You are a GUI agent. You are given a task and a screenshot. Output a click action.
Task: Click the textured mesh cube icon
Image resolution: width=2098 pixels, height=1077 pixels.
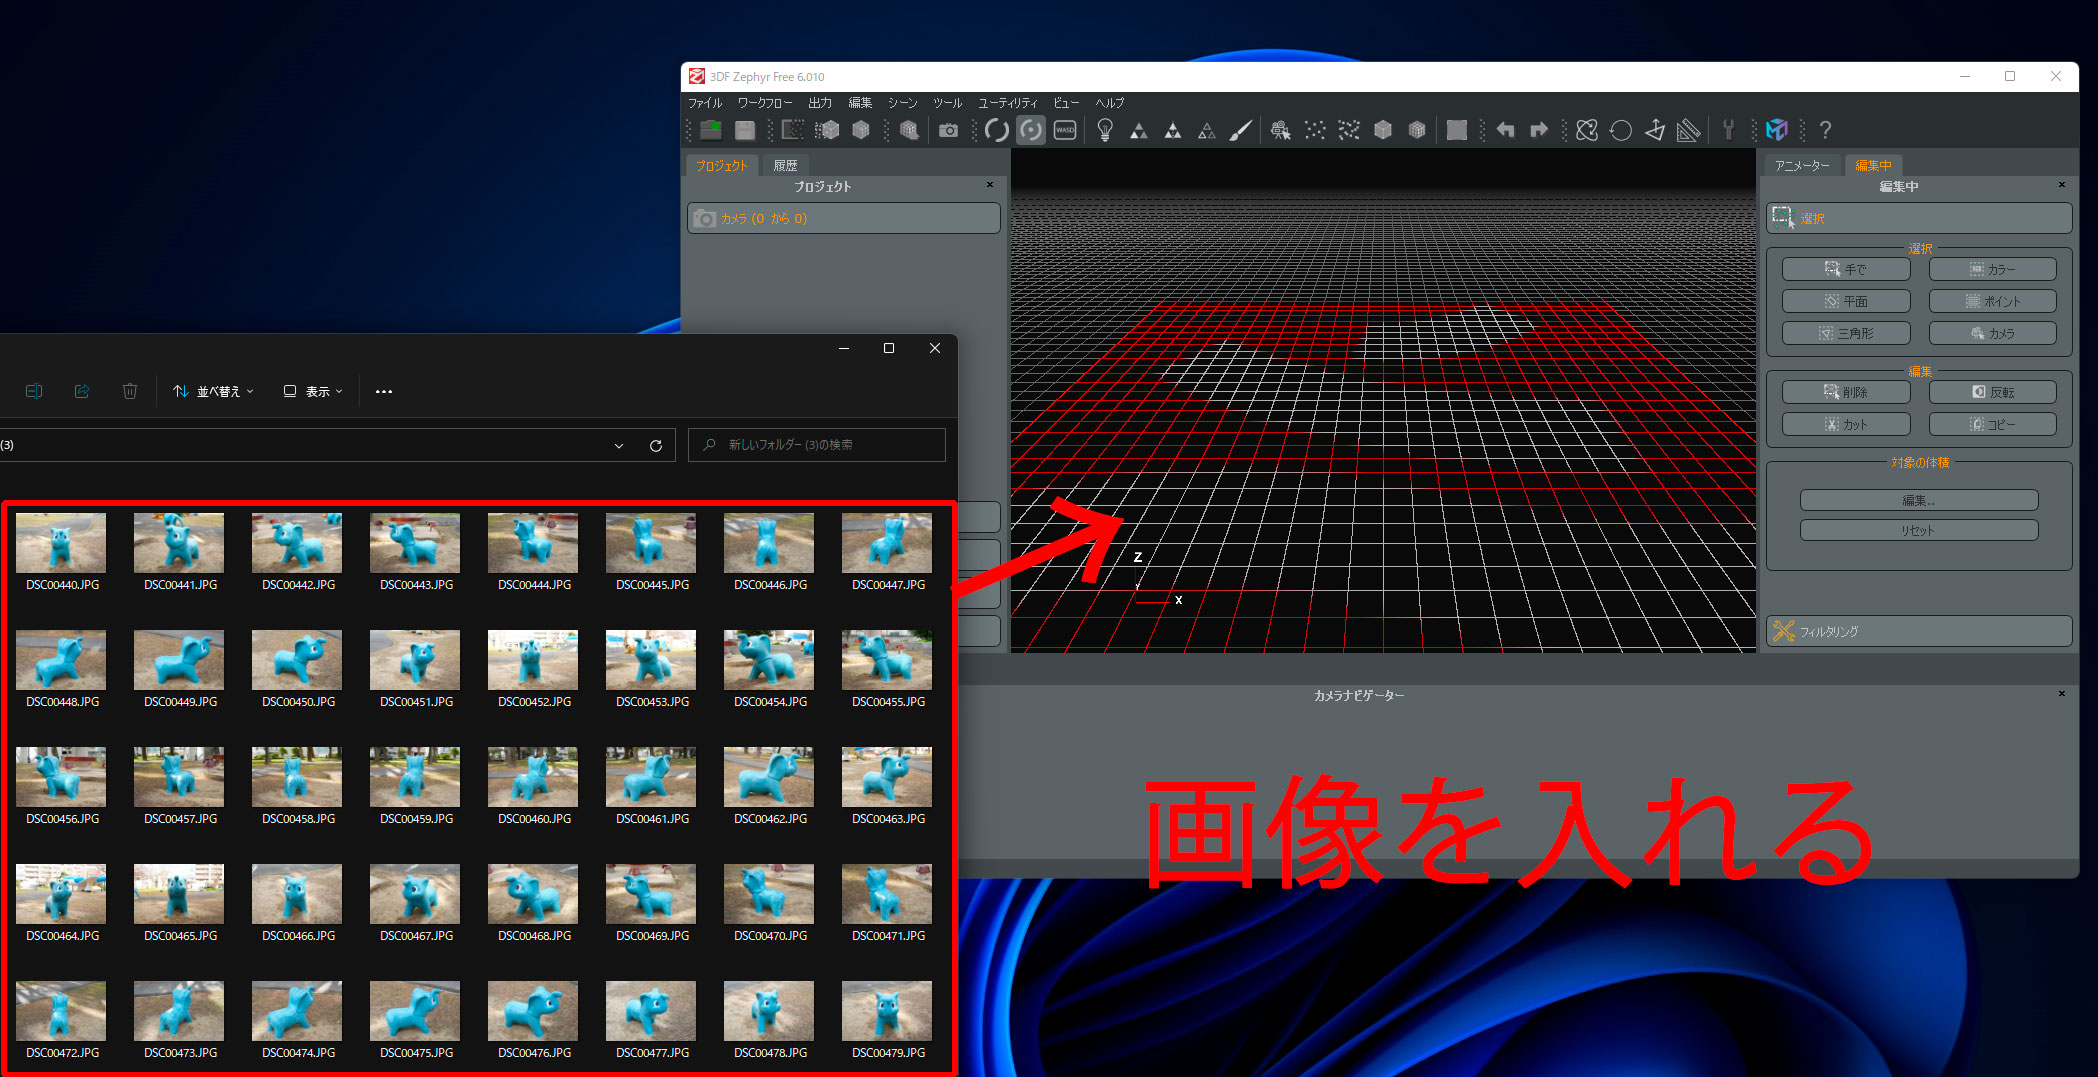tap(909, 130)
